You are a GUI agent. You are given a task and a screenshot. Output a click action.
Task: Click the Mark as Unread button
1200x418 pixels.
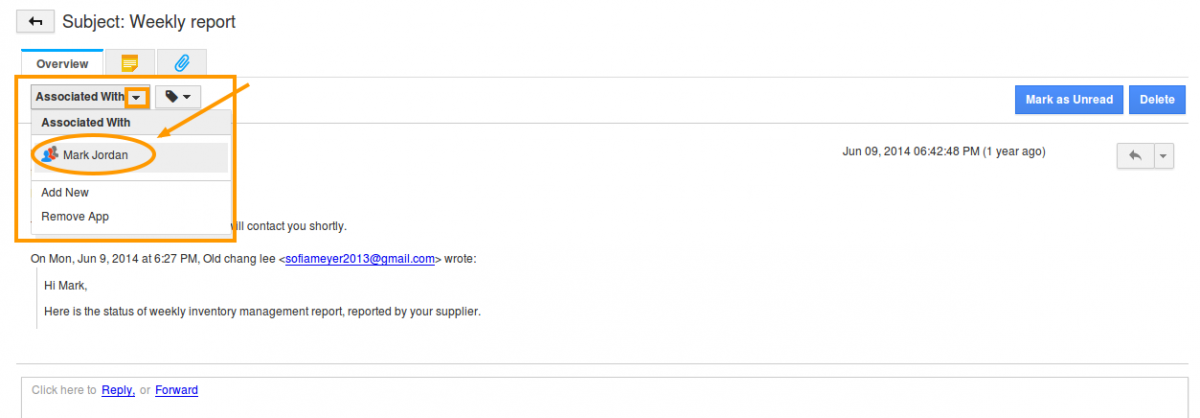click(x=1069, y=99)
